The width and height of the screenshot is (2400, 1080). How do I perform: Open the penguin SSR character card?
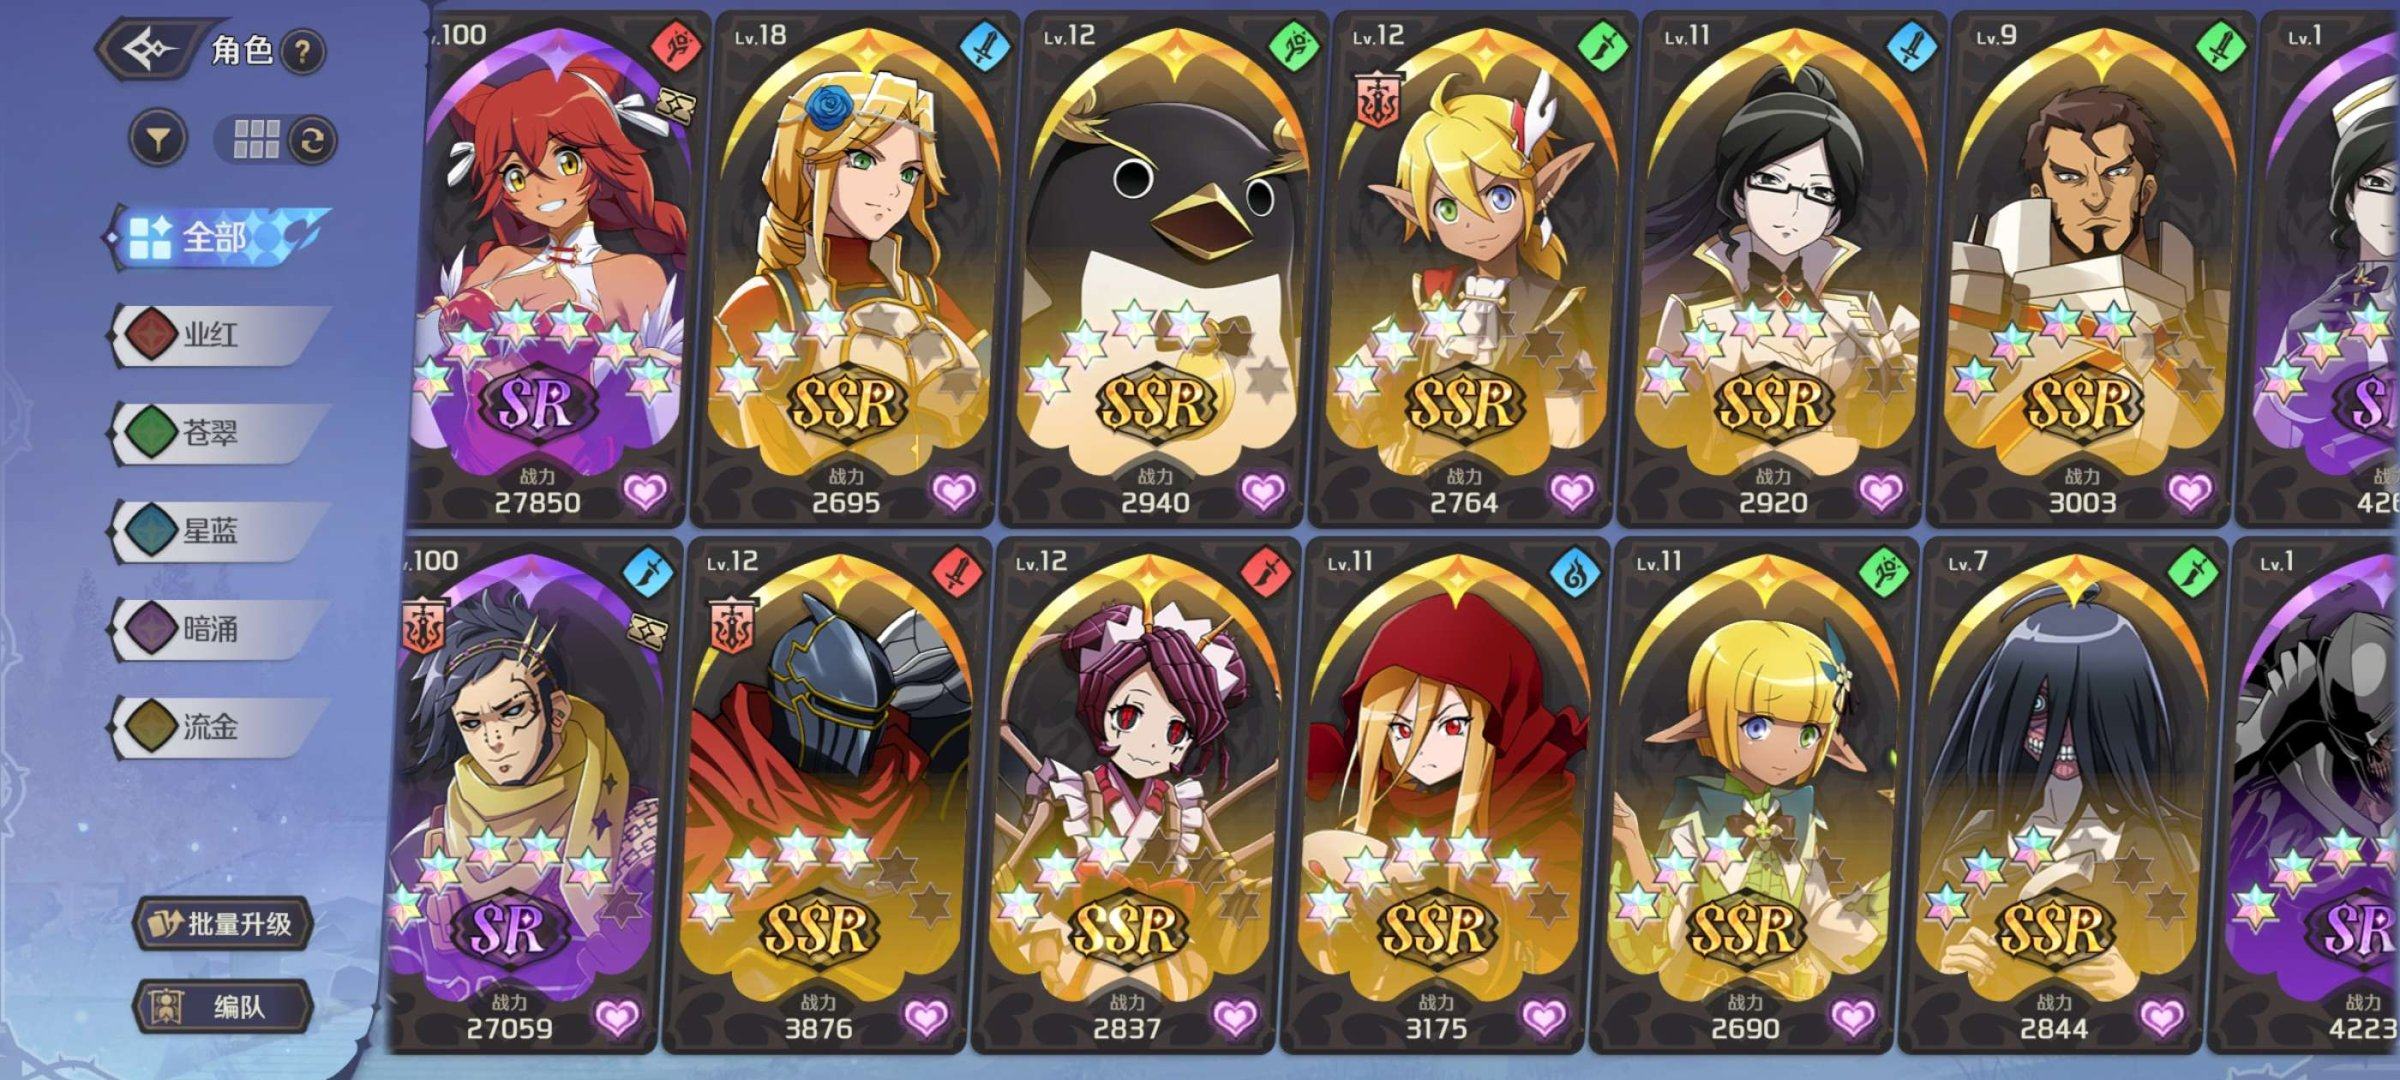(x=1154, y=270)
